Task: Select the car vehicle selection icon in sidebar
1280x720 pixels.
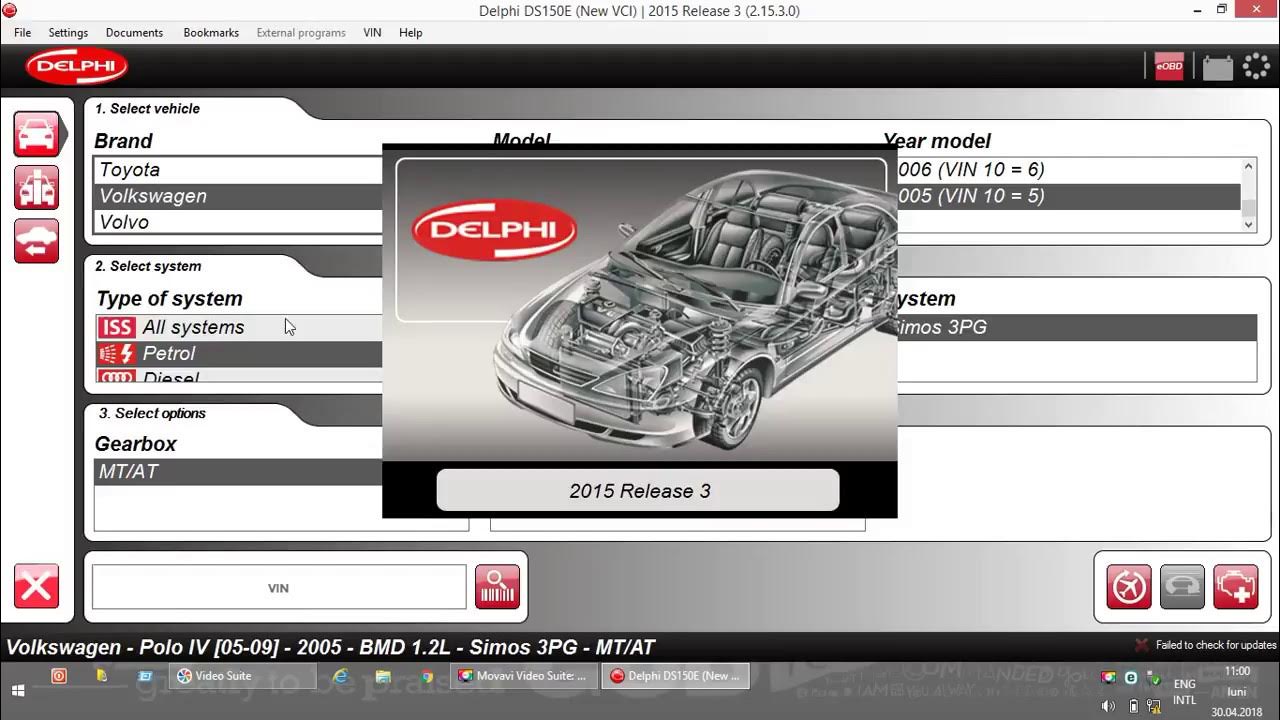Action: [x=36, y=134]
